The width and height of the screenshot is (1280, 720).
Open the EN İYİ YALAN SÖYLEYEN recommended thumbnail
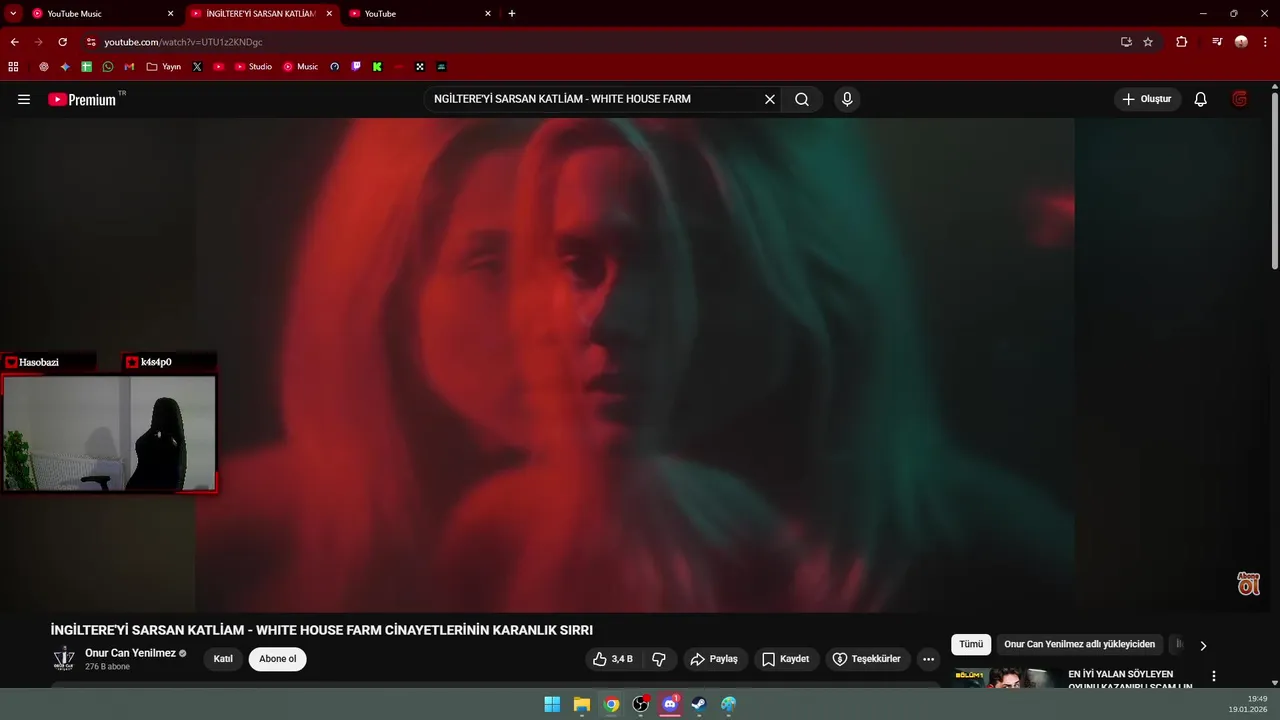[1006, 678]
